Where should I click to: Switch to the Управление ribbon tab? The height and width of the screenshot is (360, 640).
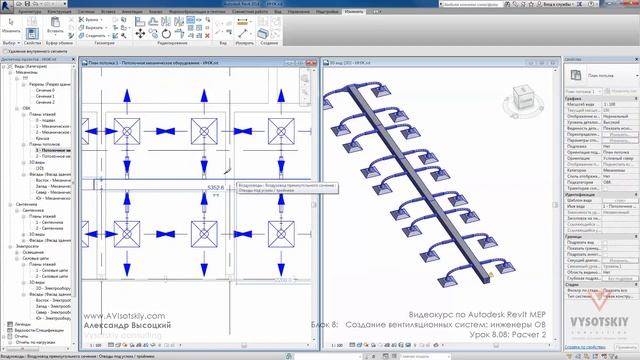298,12
